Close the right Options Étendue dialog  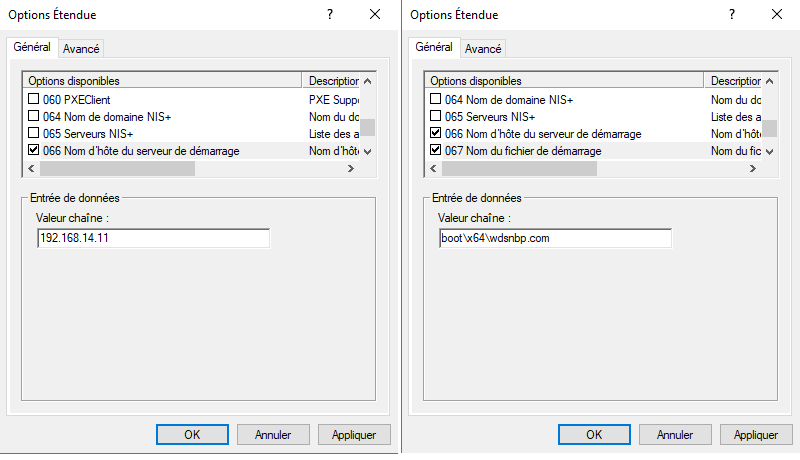tap(777, 15)
